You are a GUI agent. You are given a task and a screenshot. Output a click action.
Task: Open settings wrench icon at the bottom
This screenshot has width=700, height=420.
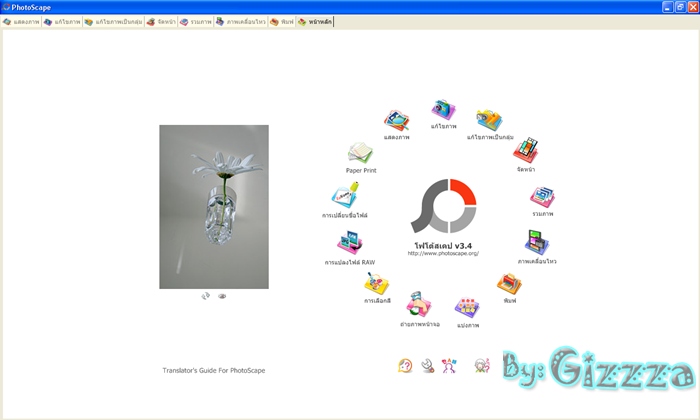(428, 366)
